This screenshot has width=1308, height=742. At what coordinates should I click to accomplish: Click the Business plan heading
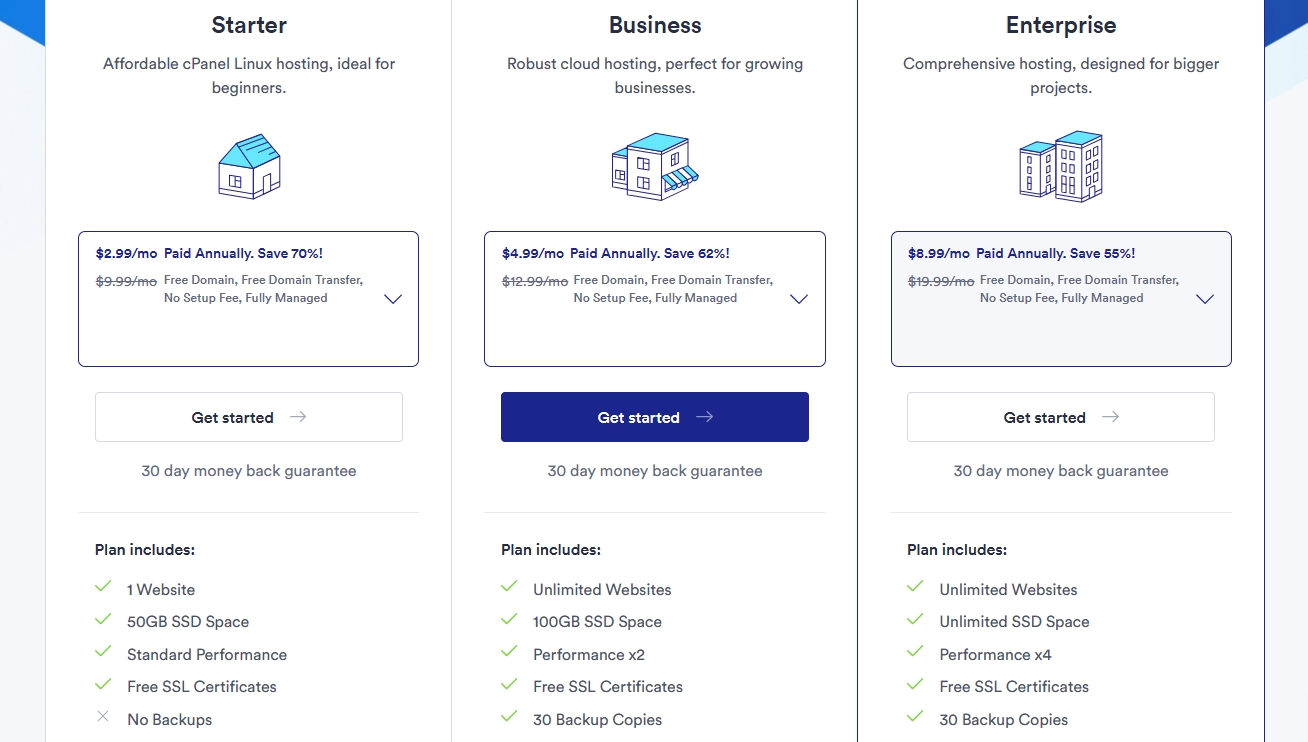(655, 25)
